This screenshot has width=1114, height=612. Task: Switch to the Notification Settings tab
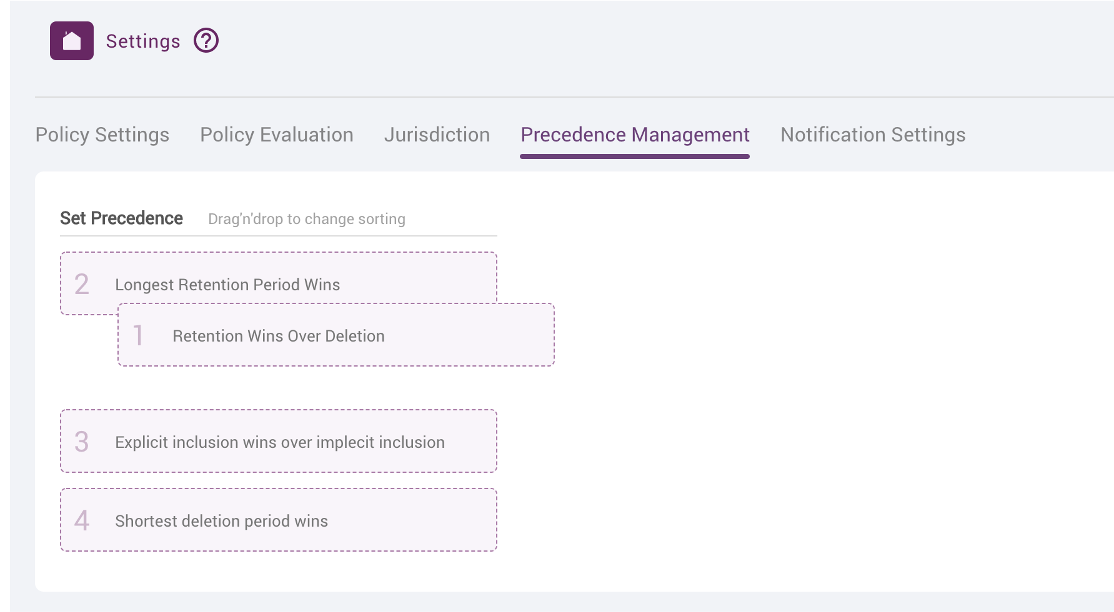872,134
